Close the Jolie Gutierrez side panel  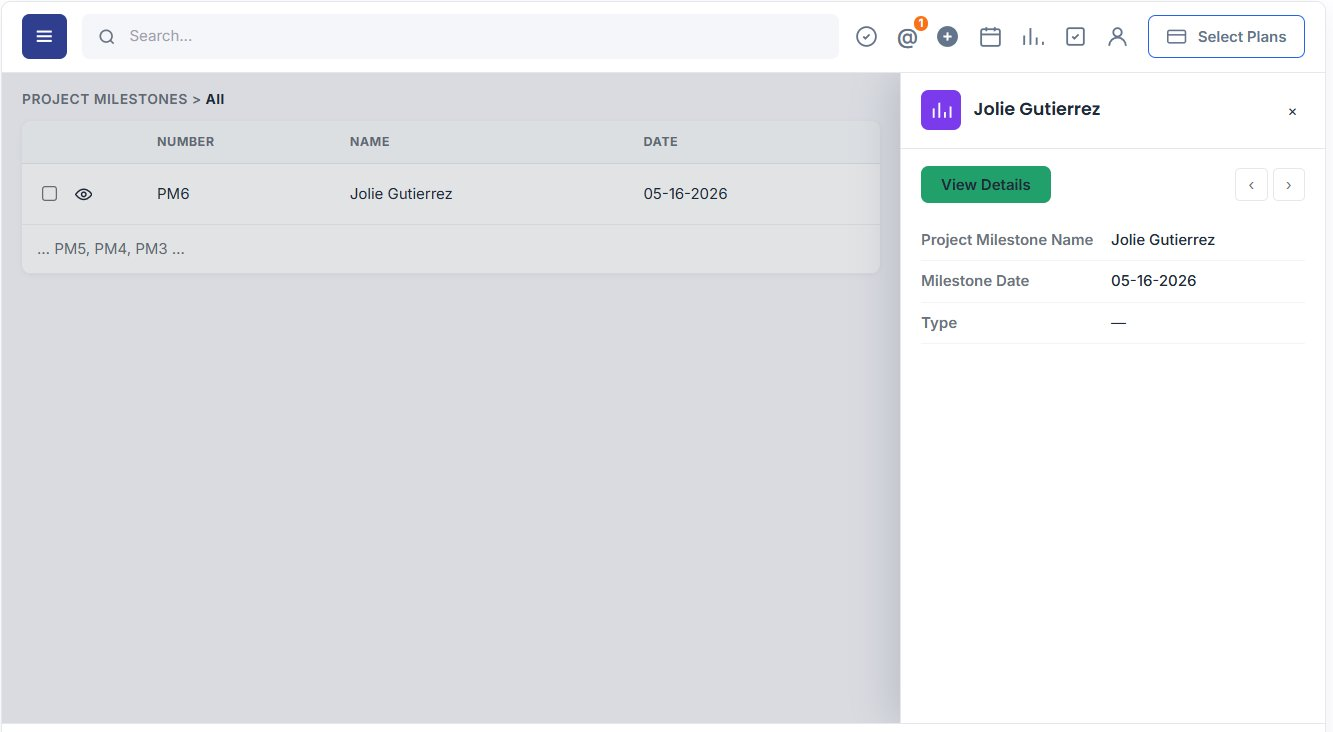click(x=1292, y=112)
